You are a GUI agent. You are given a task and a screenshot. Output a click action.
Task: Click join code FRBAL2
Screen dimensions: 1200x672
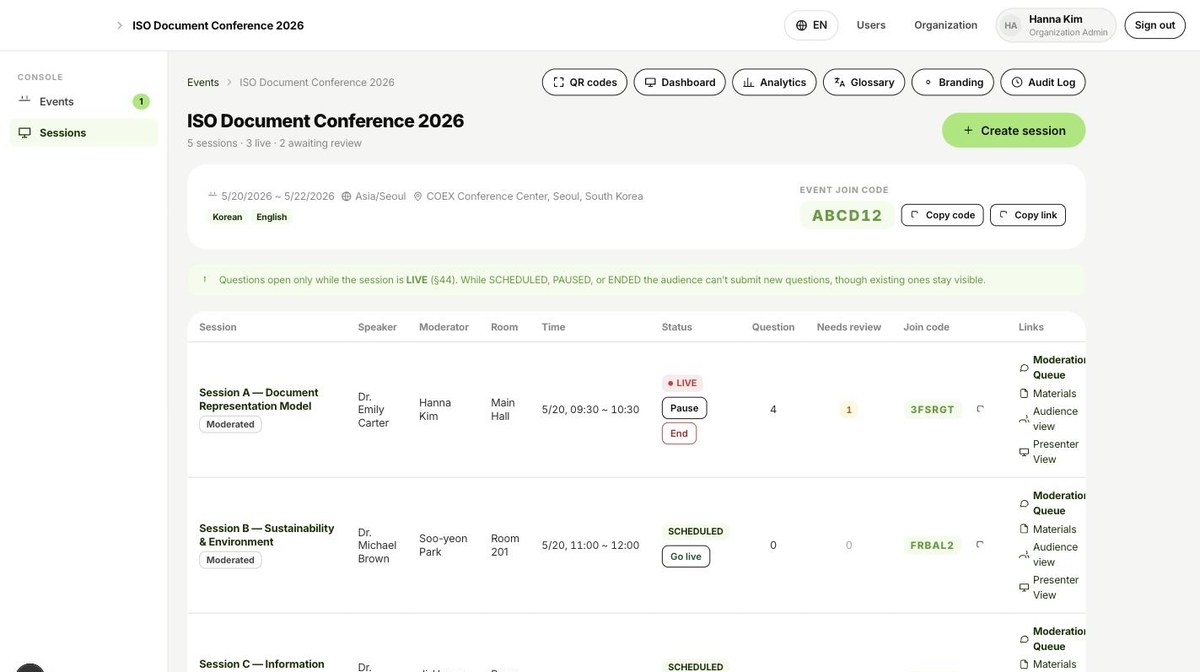[x=932, y=545]
